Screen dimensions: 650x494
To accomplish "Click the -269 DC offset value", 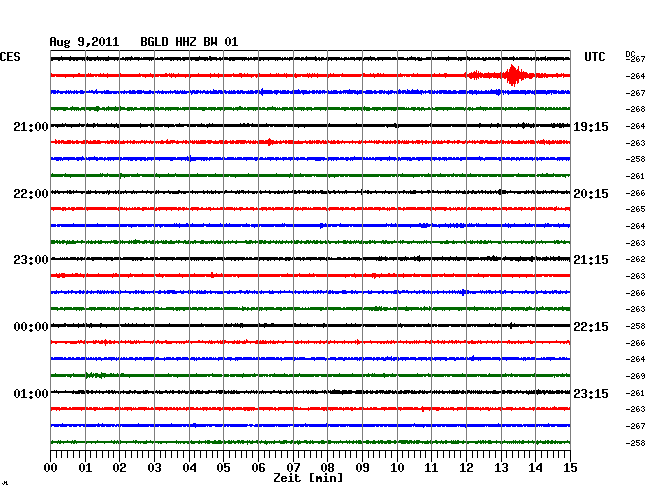I will (636, 376).
